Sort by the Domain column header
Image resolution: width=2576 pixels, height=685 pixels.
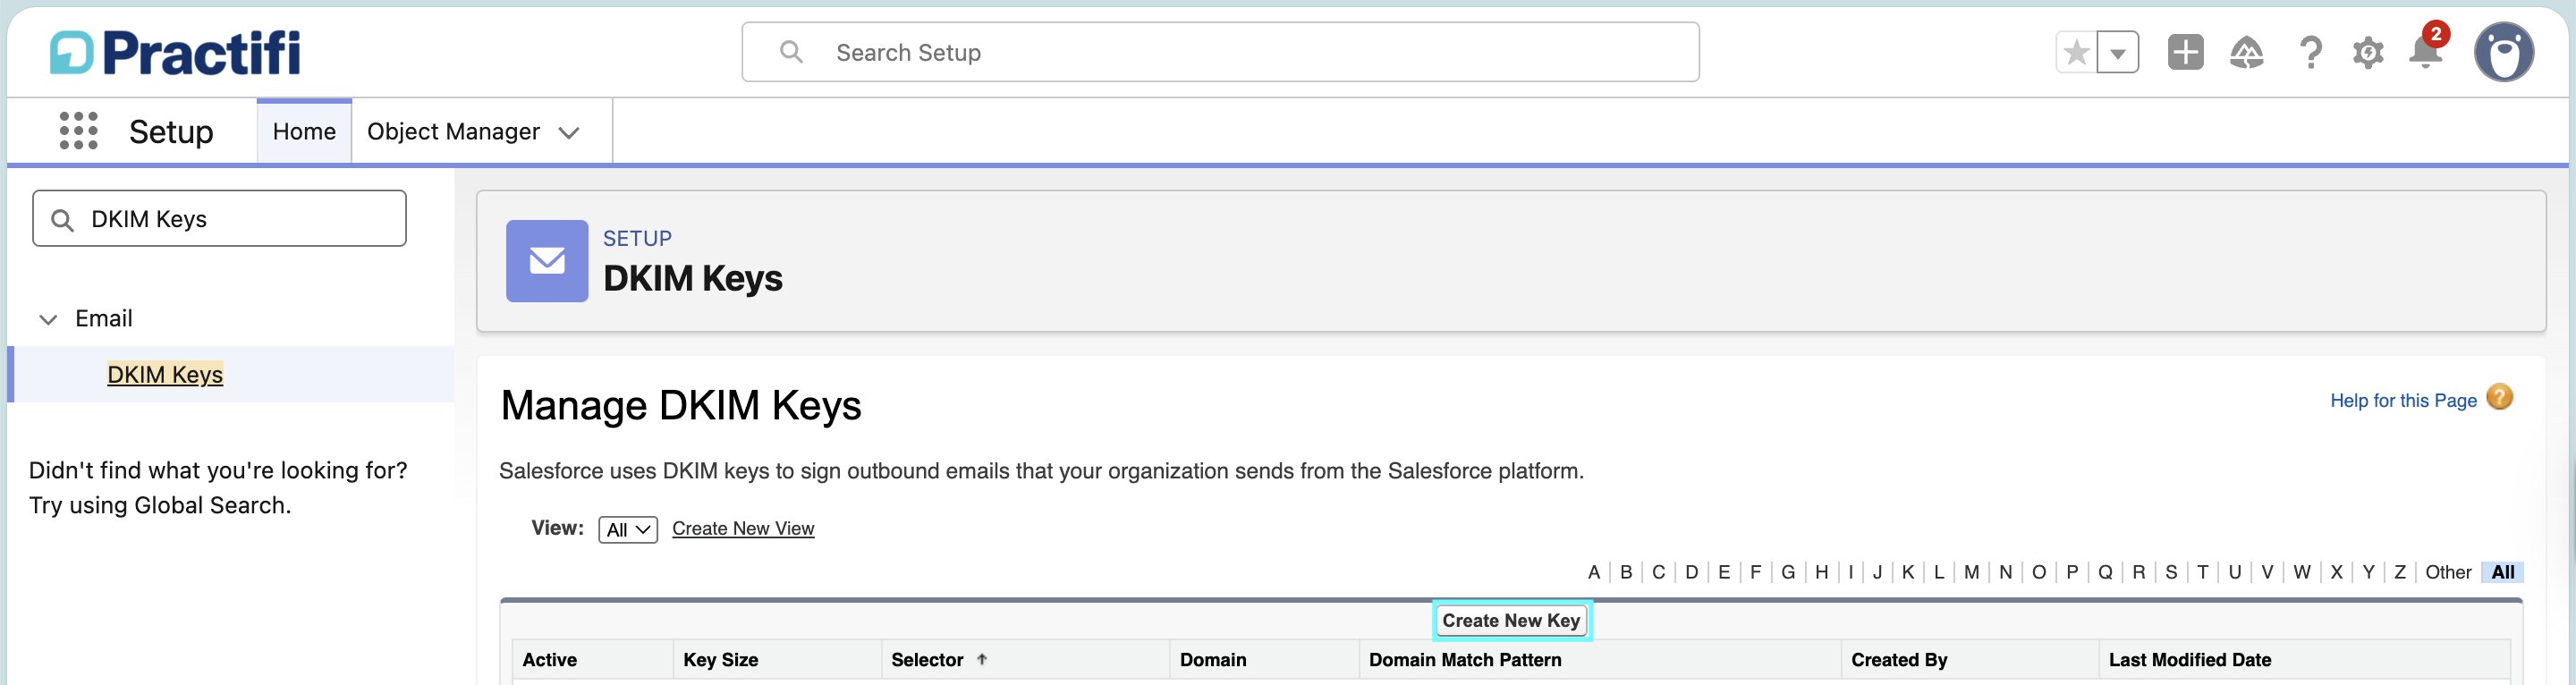(1213, 660)
